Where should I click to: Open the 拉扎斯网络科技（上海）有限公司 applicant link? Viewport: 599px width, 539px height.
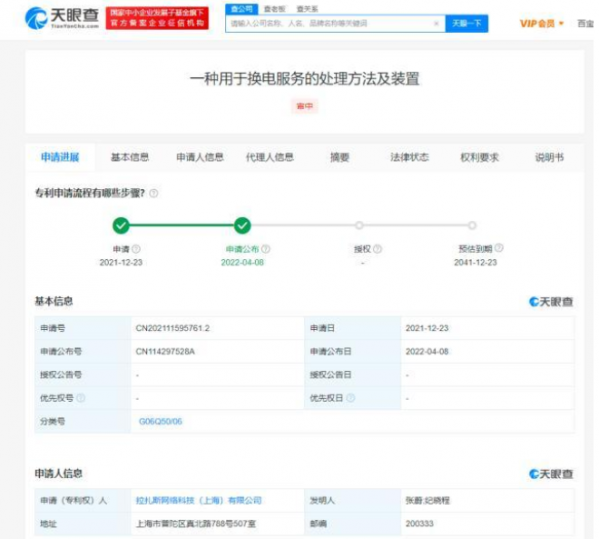click(x=199, y=500)
